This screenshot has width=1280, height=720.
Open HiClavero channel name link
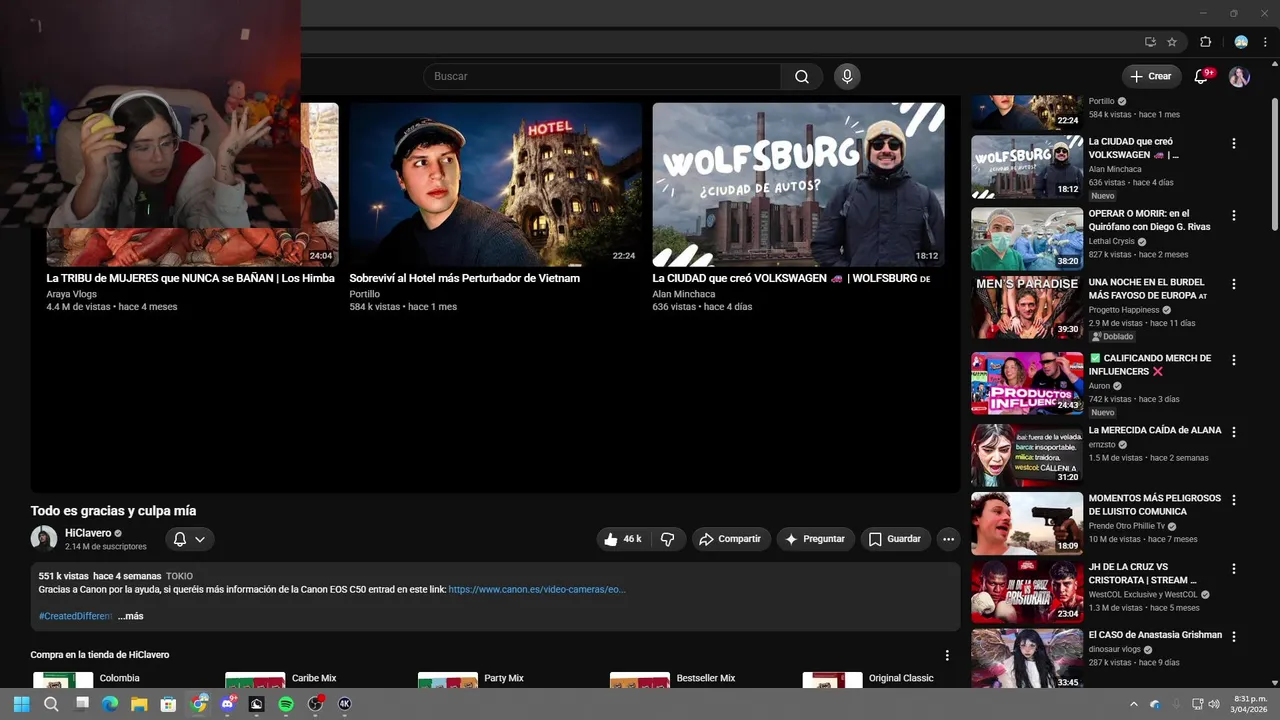pyautogui.click(x=88, y=533)
